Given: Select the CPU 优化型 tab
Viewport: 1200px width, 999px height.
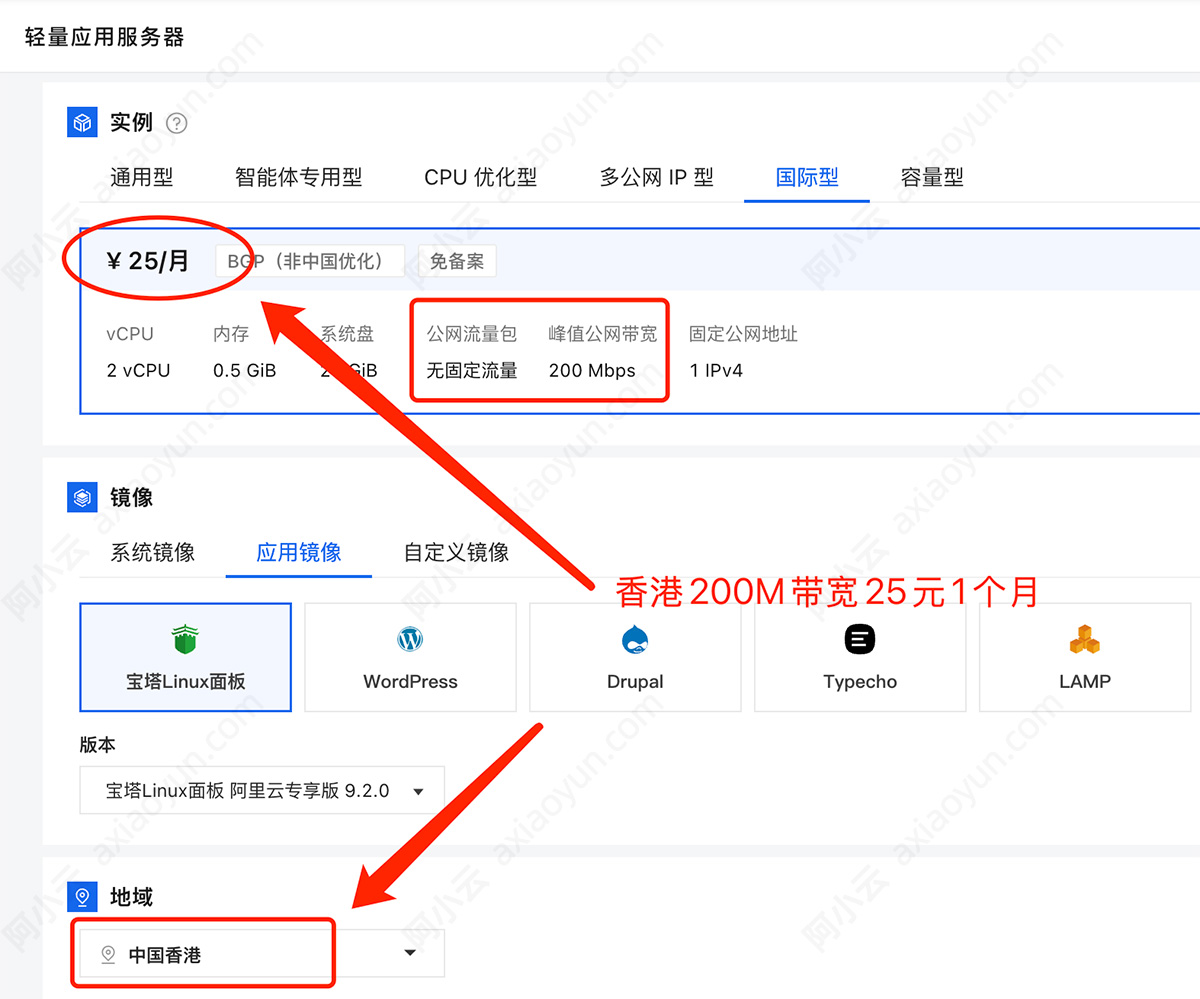Looking at the screenshot, I should [x=481, y=178].
